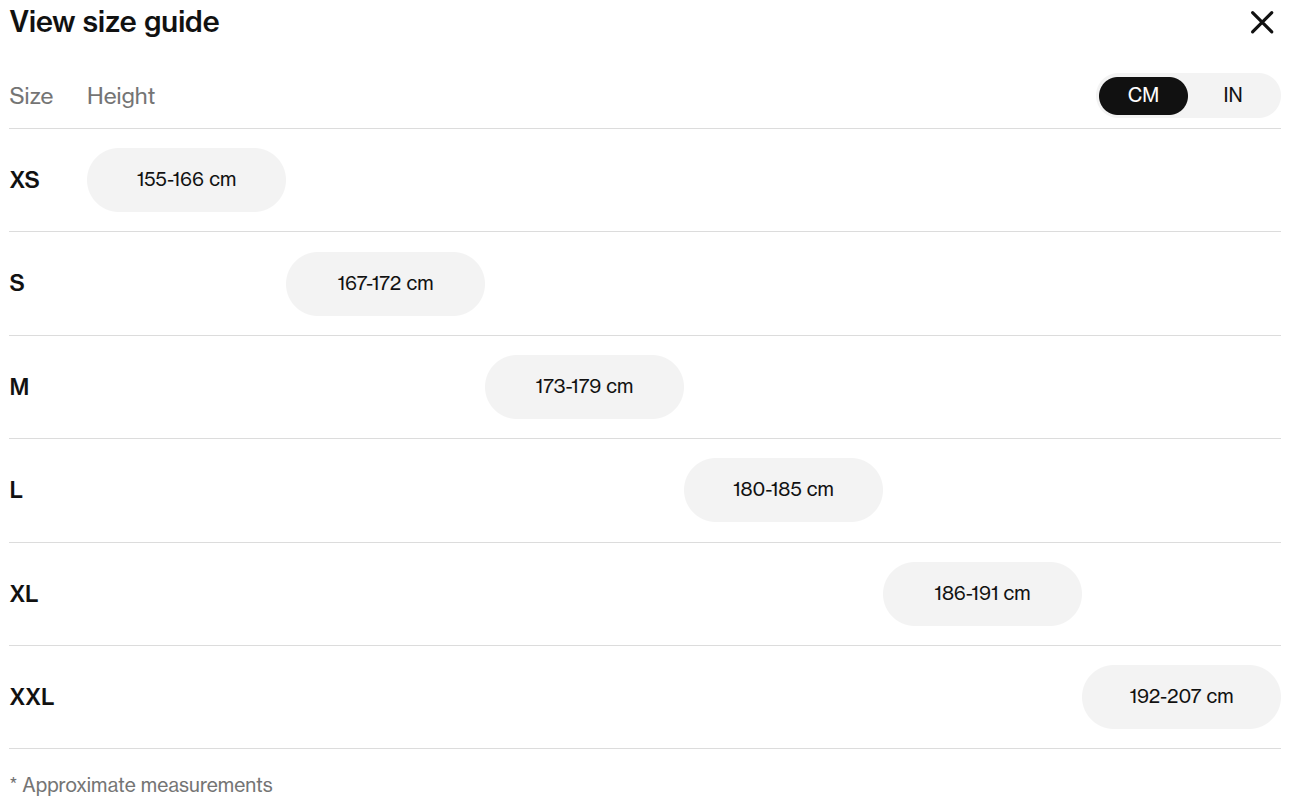Close the size guide with X icon
This screenshot has height=811, width=1292.
point(1262,23)
